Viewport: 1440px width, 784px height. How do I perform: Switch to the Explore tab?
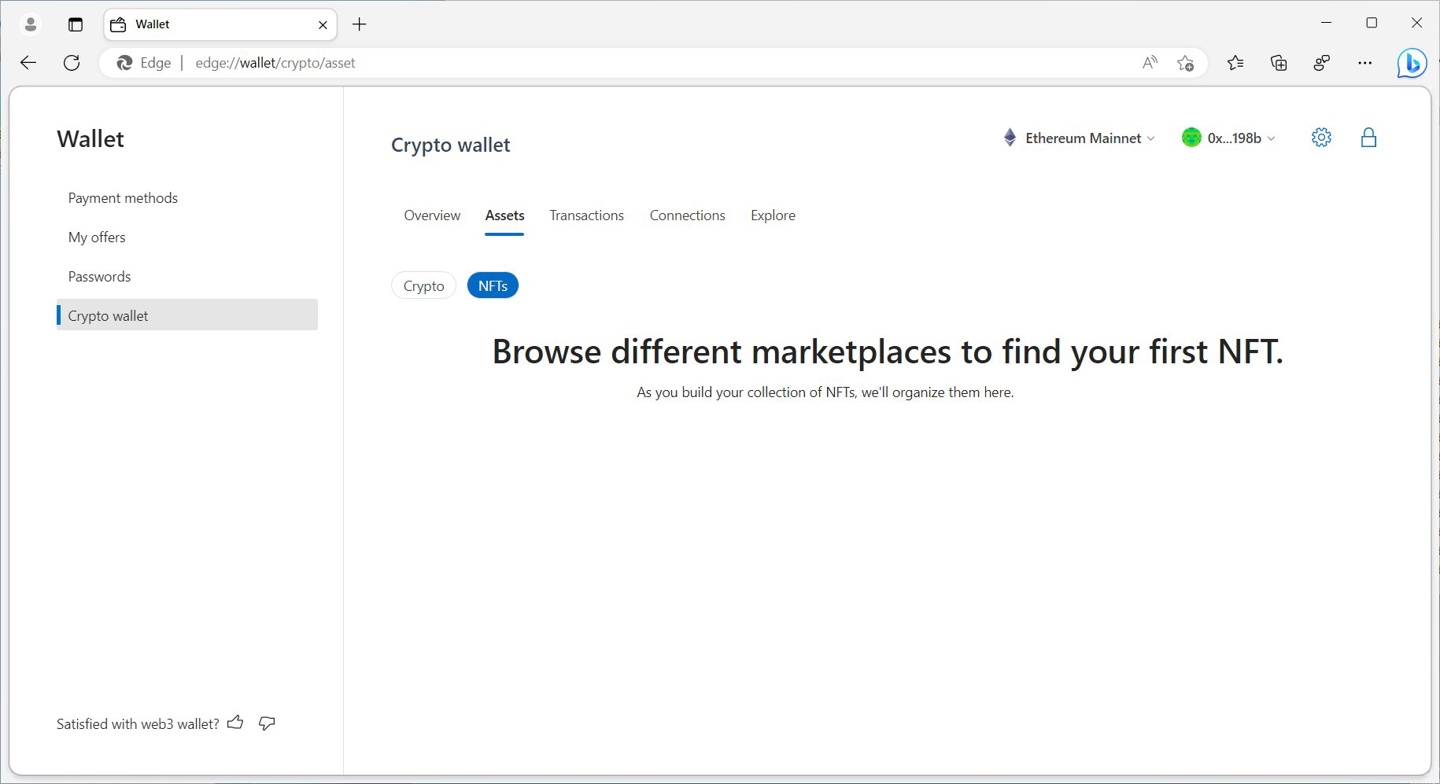tap(773, 216)
